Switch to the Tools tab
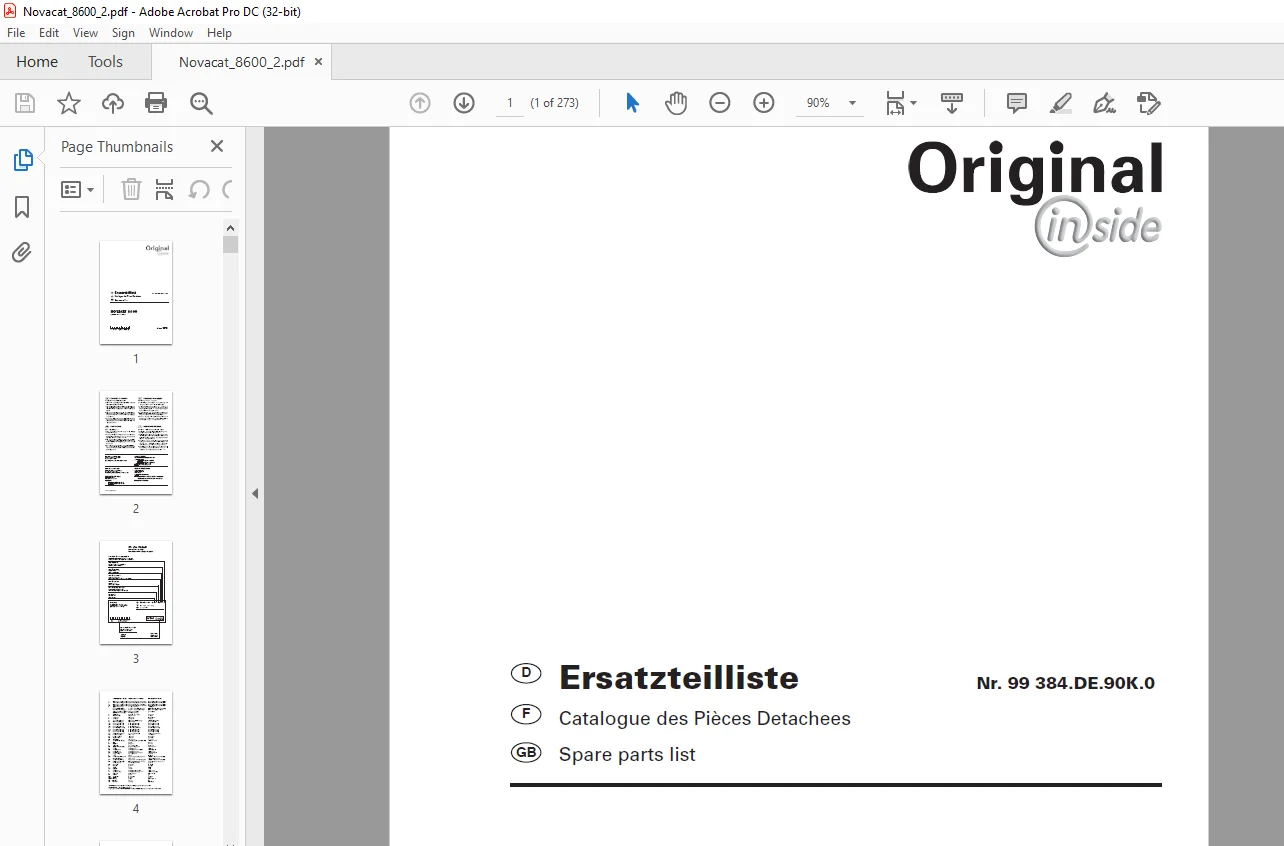The height and width of the screenshot is (846, 1284). click(105, 62)
